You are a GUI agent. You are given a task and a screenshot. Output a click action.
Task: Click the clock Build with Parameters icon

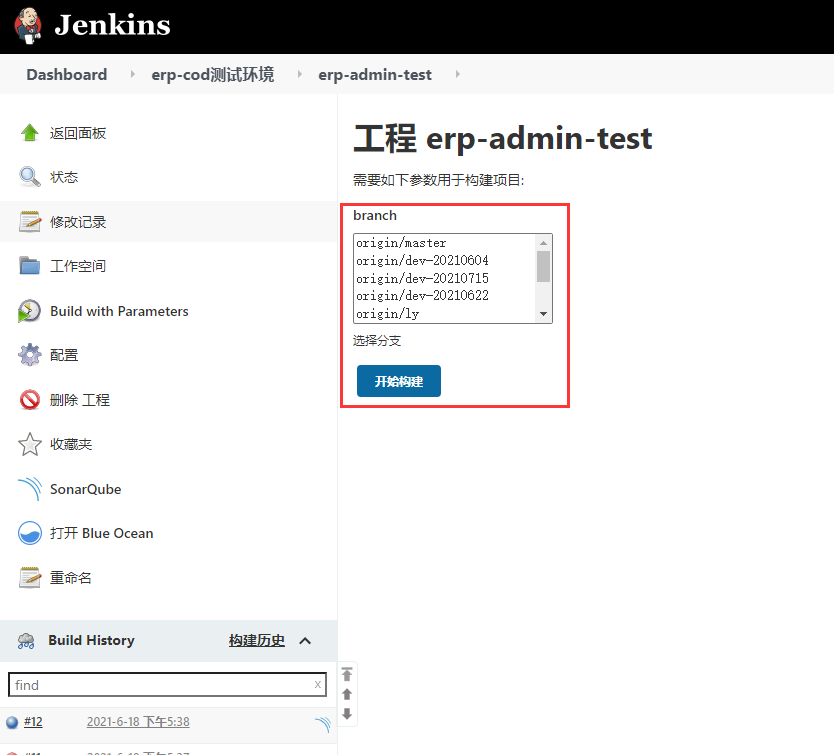pyautogui.click(x=29, y=311)
